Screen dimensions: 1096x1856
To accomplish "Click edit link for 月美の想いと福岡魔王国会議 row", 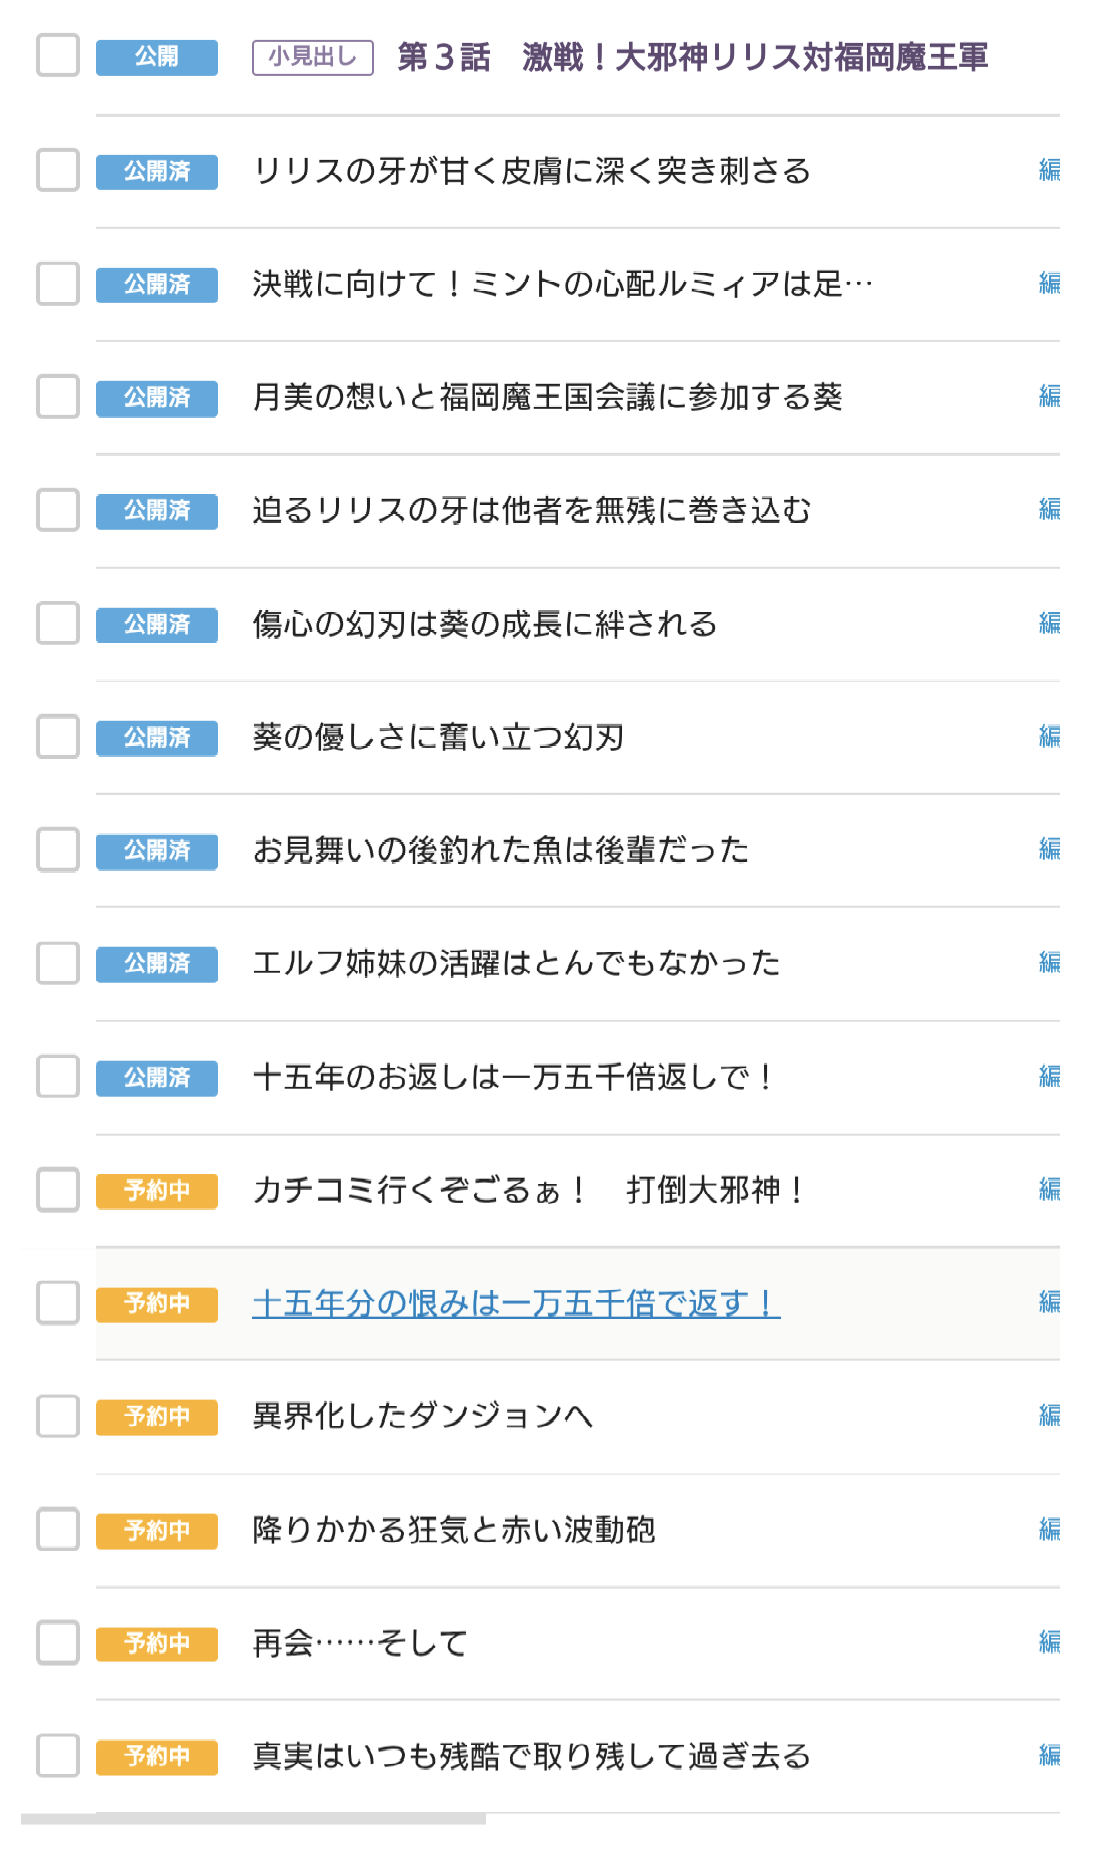I will pyautogui.click(x=1049, y=397).
